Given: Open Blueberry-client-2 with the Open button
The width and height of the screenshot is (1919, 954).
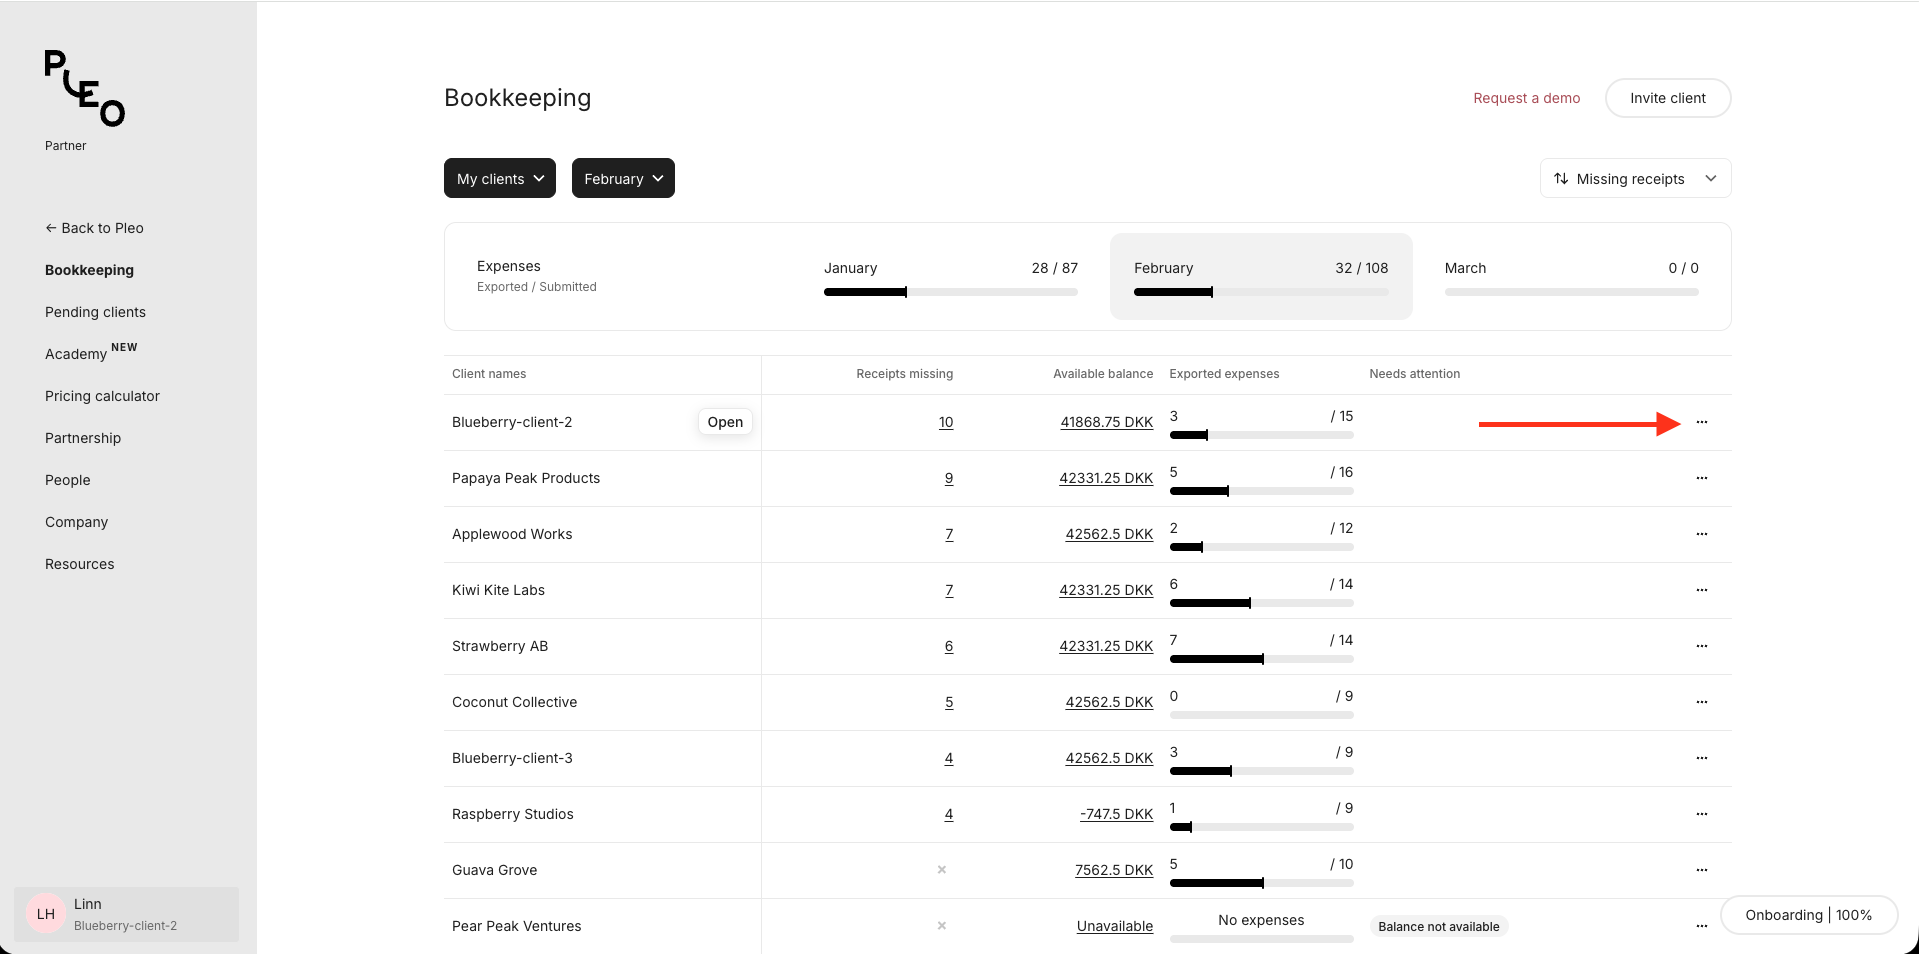Looking at the screenshot, I should coord(725,422).
